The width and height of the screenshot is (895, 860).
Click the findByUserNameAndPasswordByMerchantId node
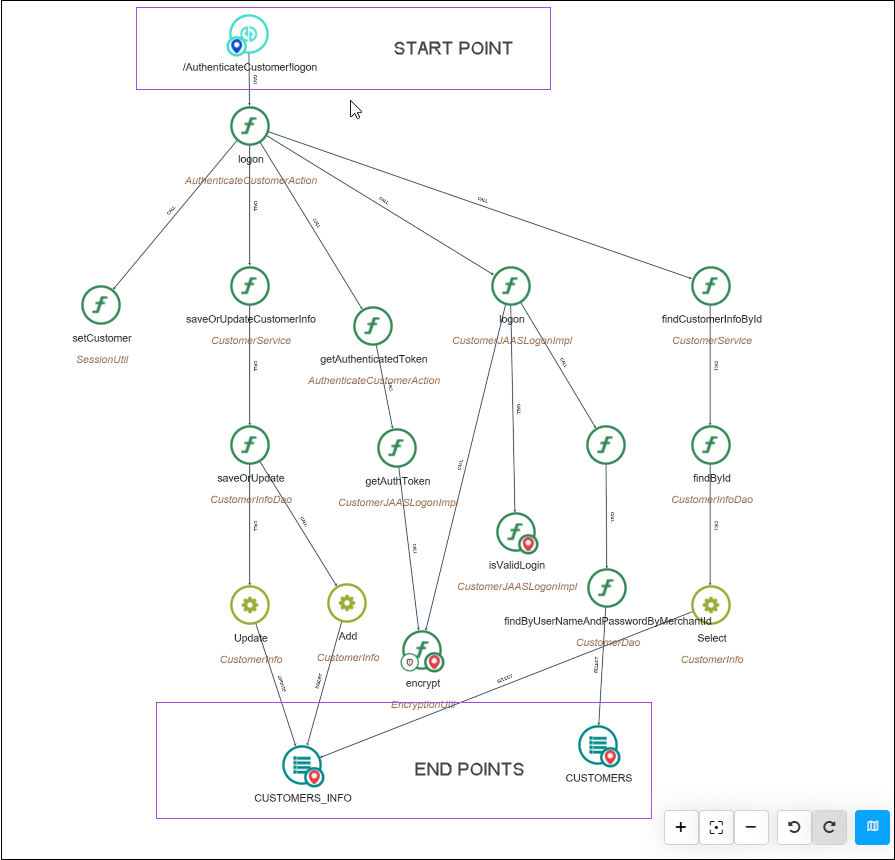pos(607,588)
